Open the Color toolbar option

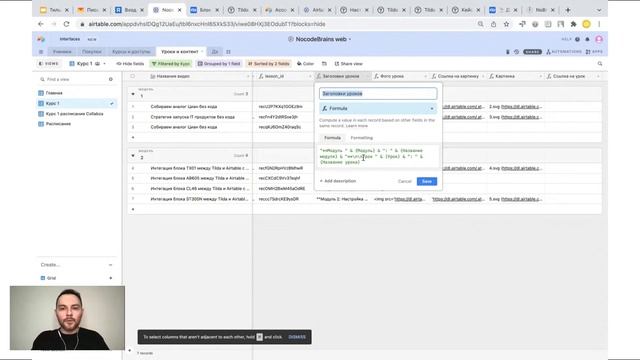pos(305,64)
